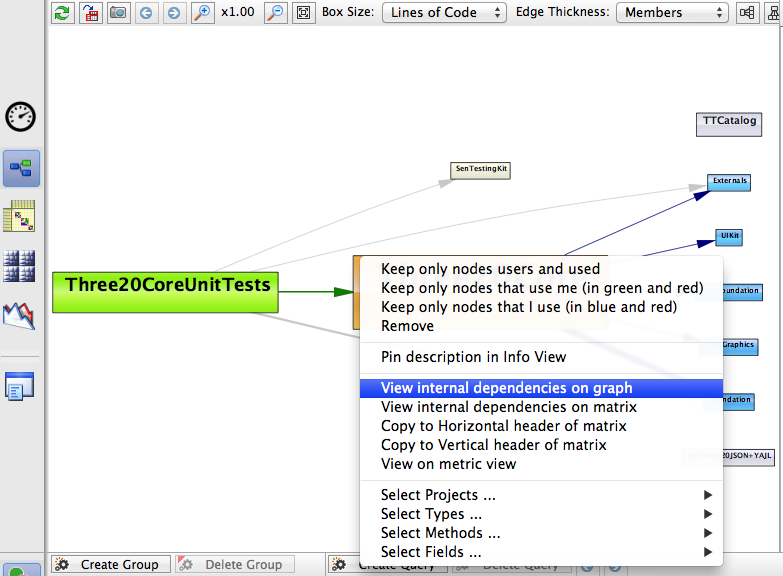The height and width of the screenshot is (576, 783).
Task: Select the Three20CoreUnitTests node
Action: (165, 293)
